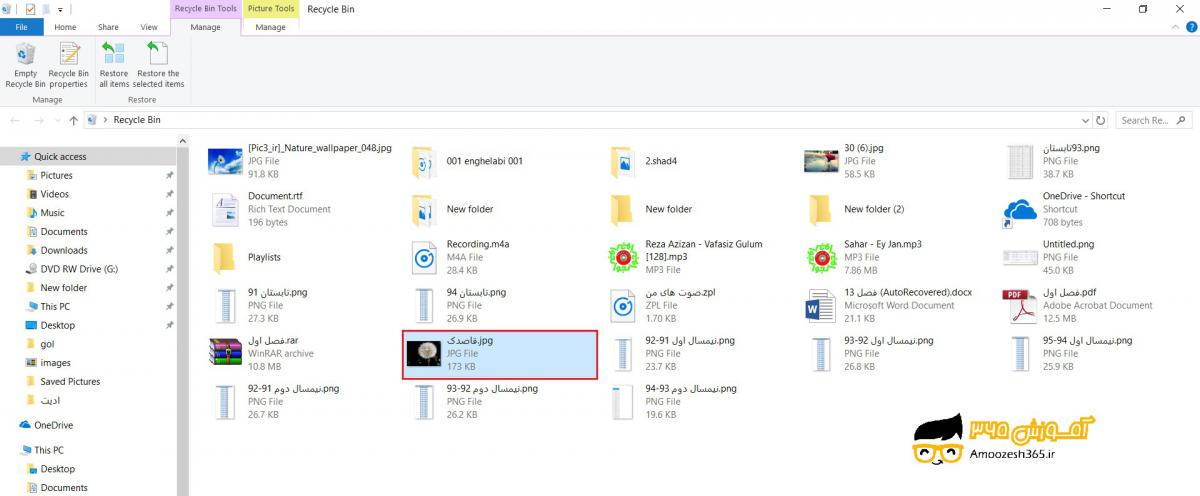Viewport: 1200px width, 496px height.
Task: Go to Downloads in Quick access
Action: [64, 250]
